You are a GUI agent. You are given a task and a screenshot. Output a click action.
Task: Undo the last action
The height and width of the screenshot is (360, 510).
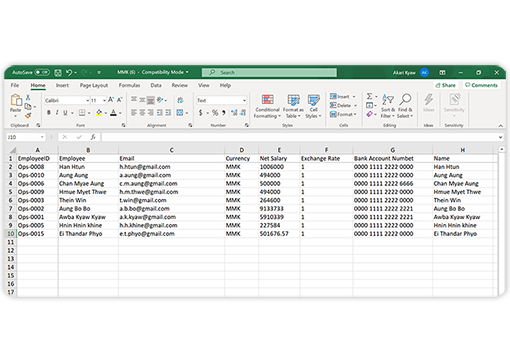[69, 72]
